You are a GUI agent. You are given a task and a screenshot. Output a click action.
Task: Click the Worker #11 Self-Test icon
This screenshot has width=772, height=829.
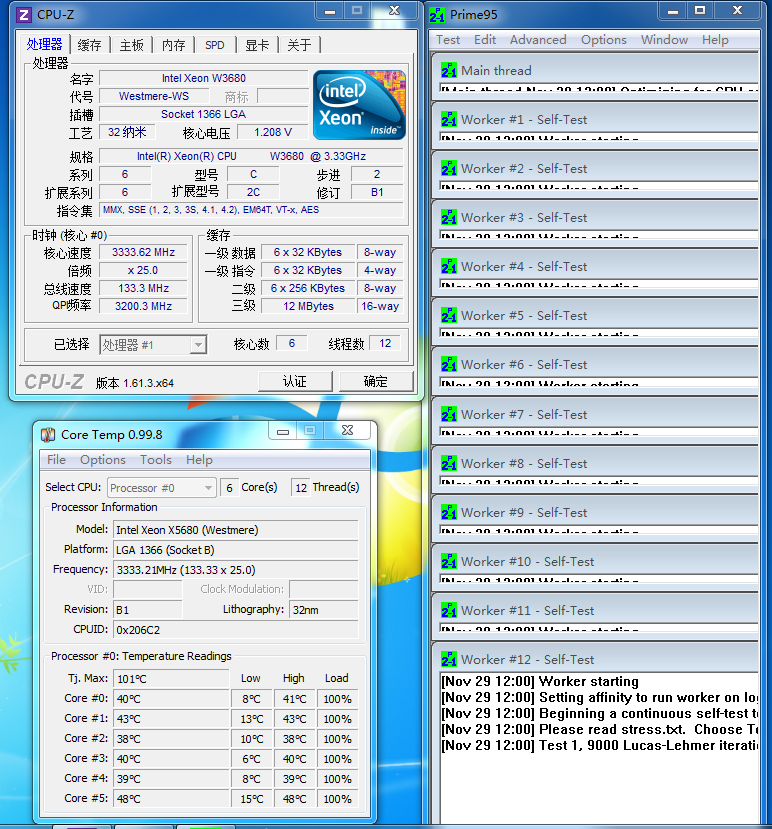[449, 611]
